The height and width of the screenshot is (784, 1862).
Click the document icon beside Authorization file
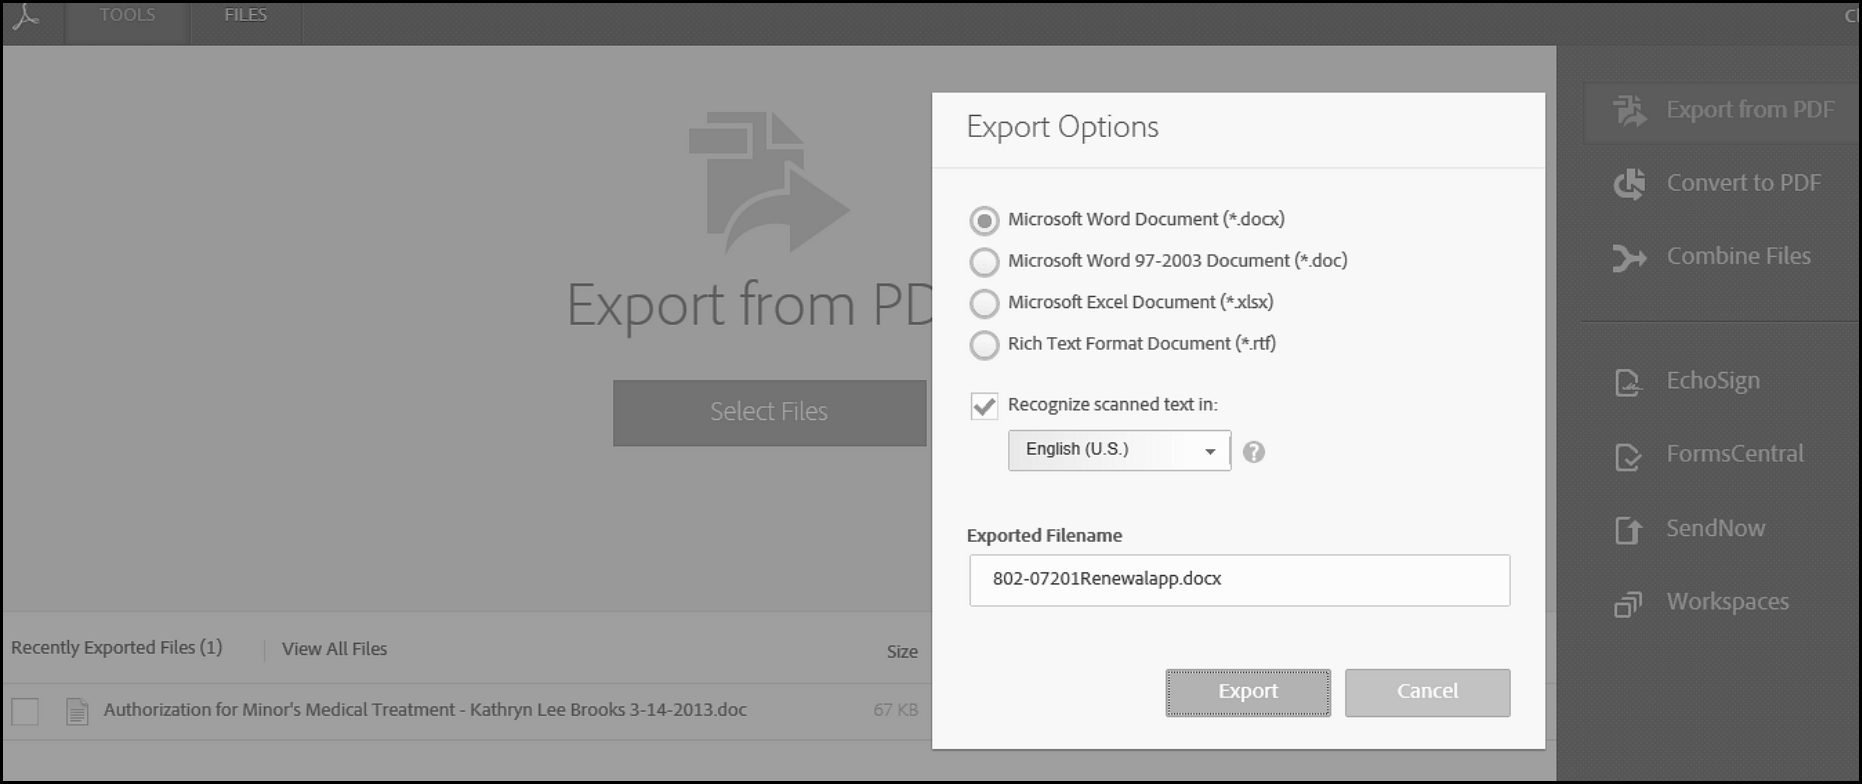[77, 711]
